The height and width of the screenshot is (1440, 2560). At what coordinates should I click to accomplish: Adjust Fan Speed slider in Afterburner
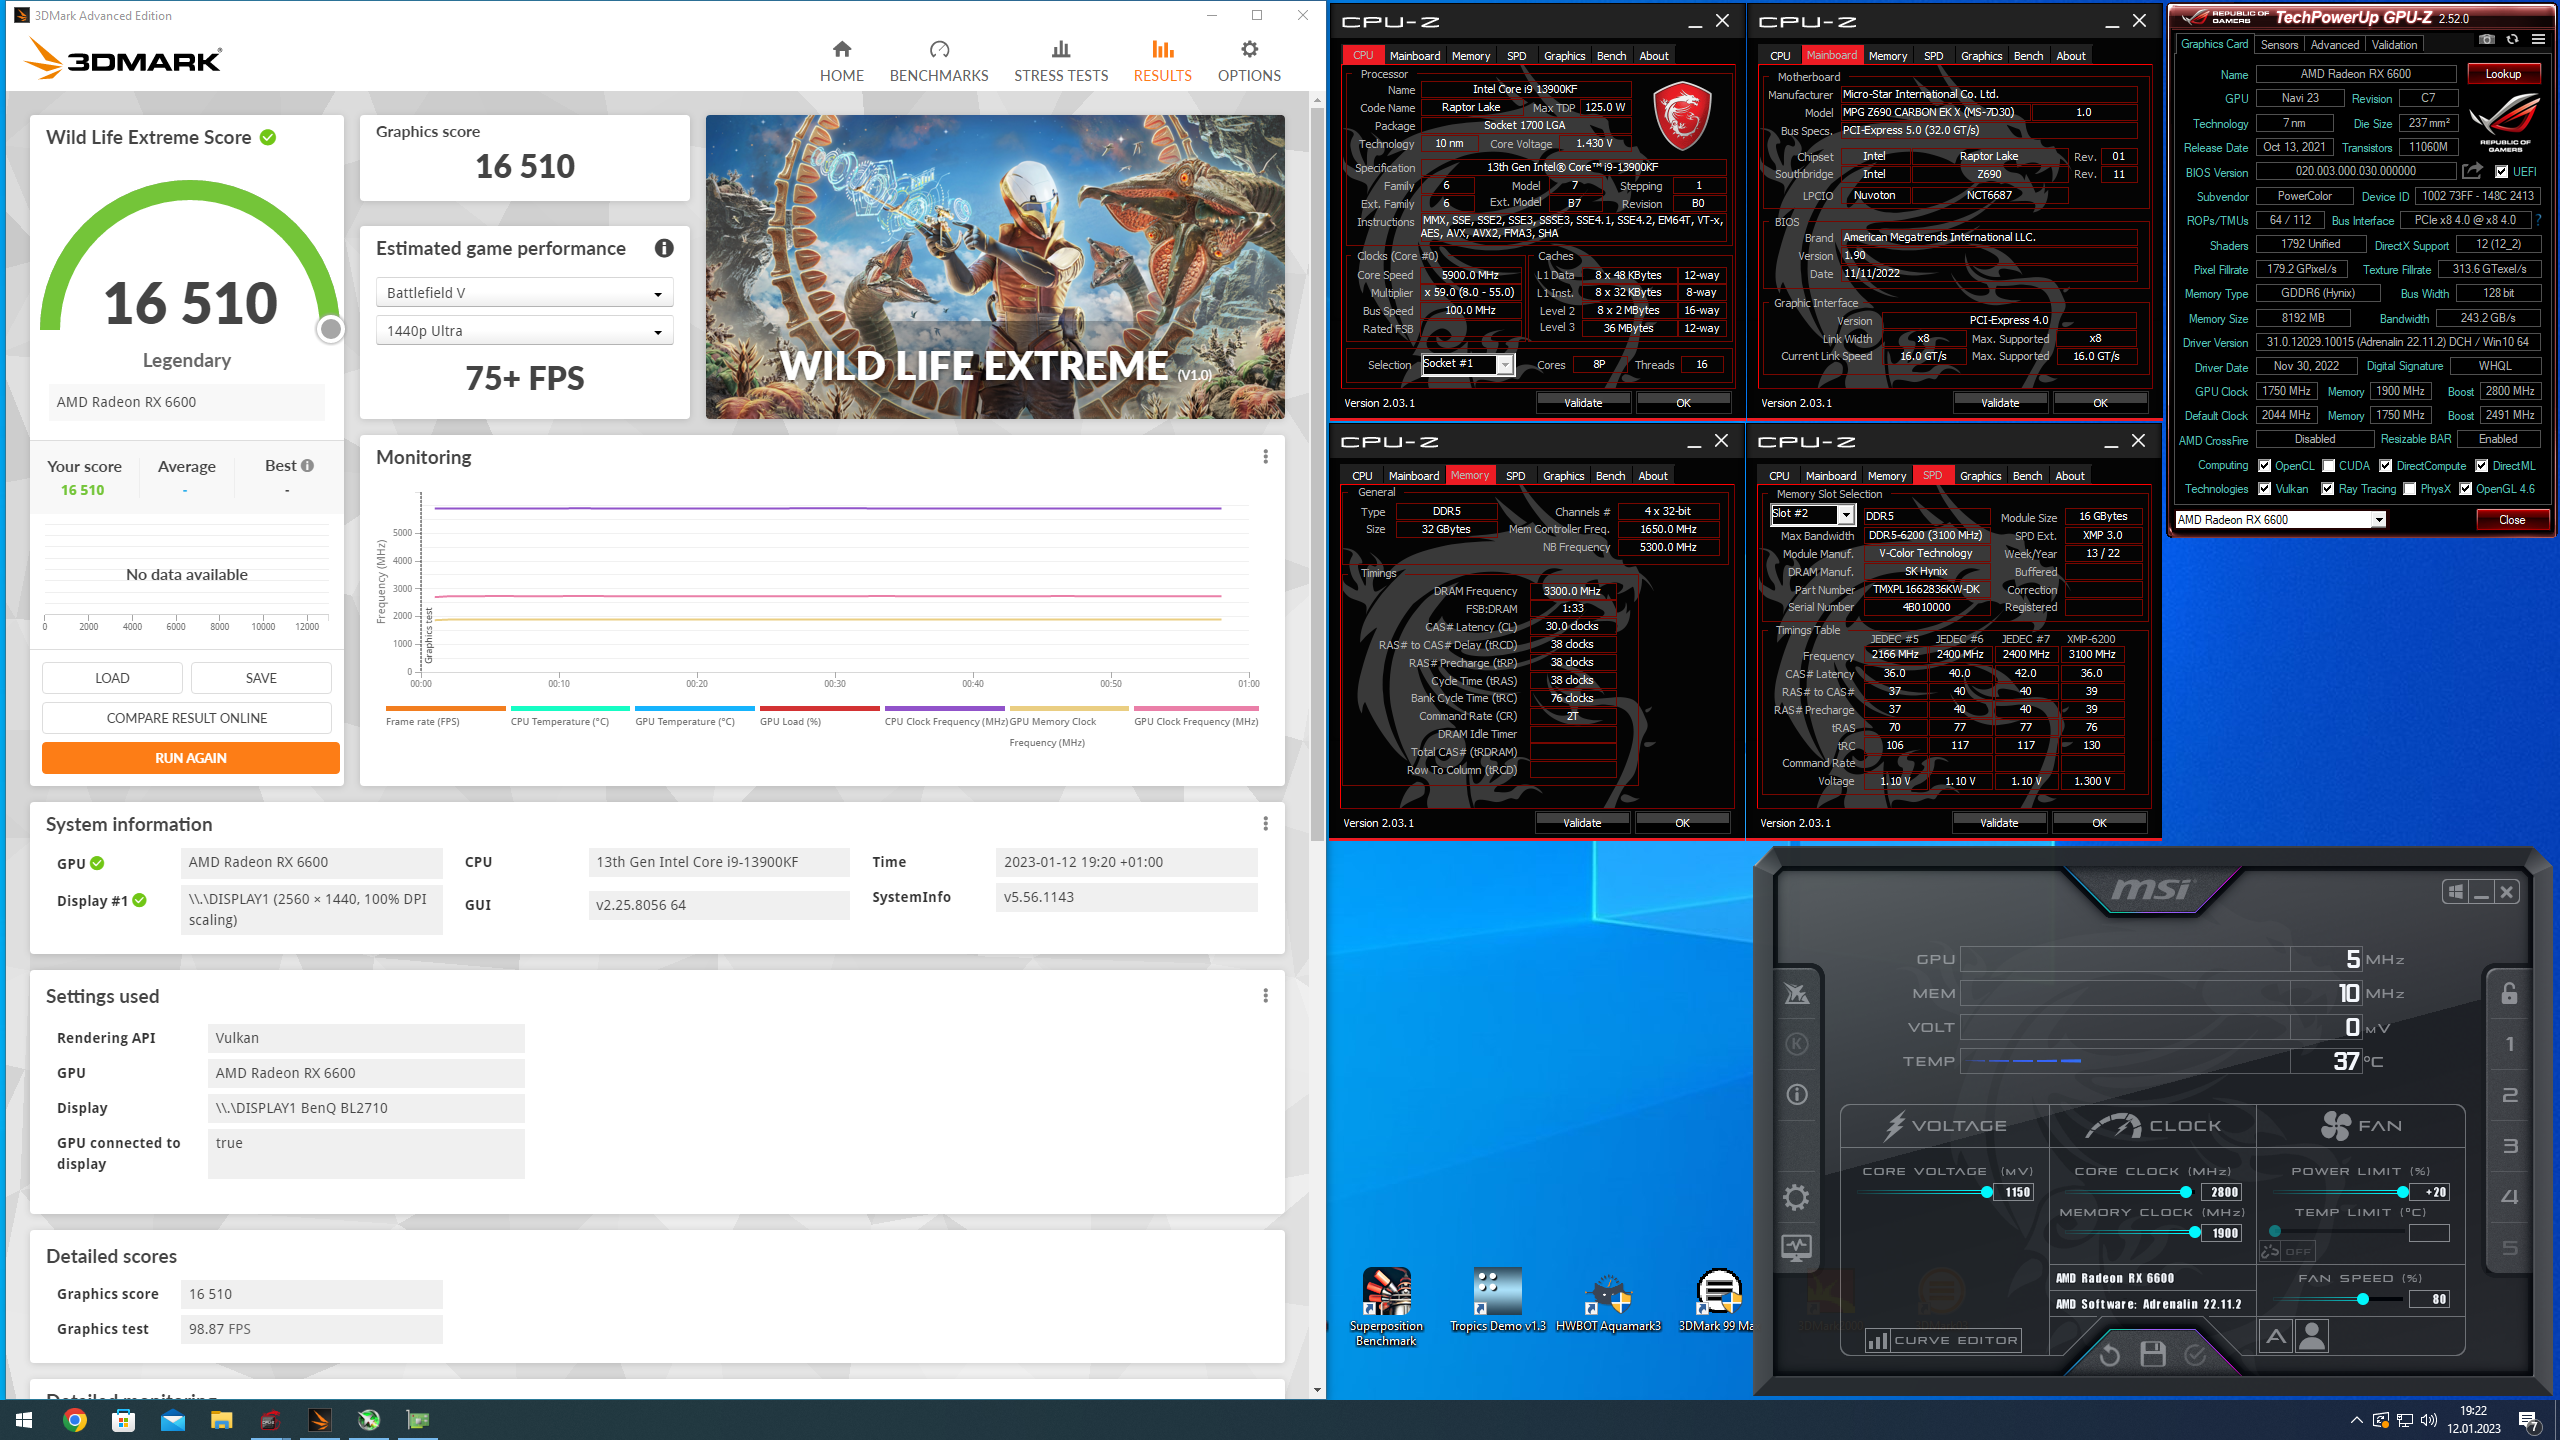point(2363,1299)
